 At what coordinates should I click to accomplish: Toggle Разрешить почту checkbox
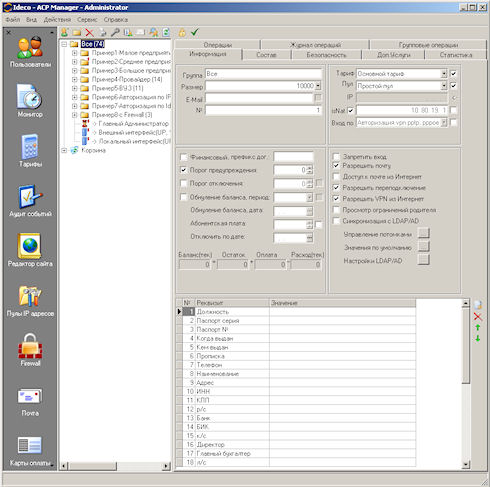(x=336, y=166)
